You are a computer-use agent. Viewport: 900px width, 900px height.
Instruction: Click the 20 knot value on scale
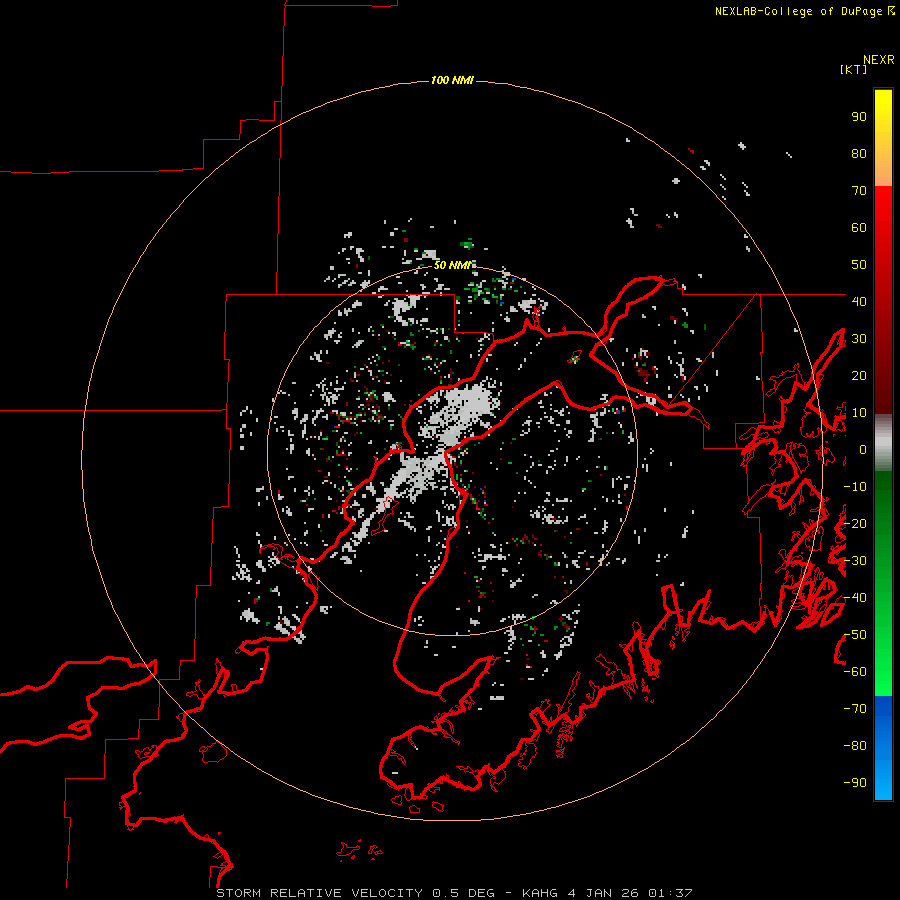pos(859,375)
